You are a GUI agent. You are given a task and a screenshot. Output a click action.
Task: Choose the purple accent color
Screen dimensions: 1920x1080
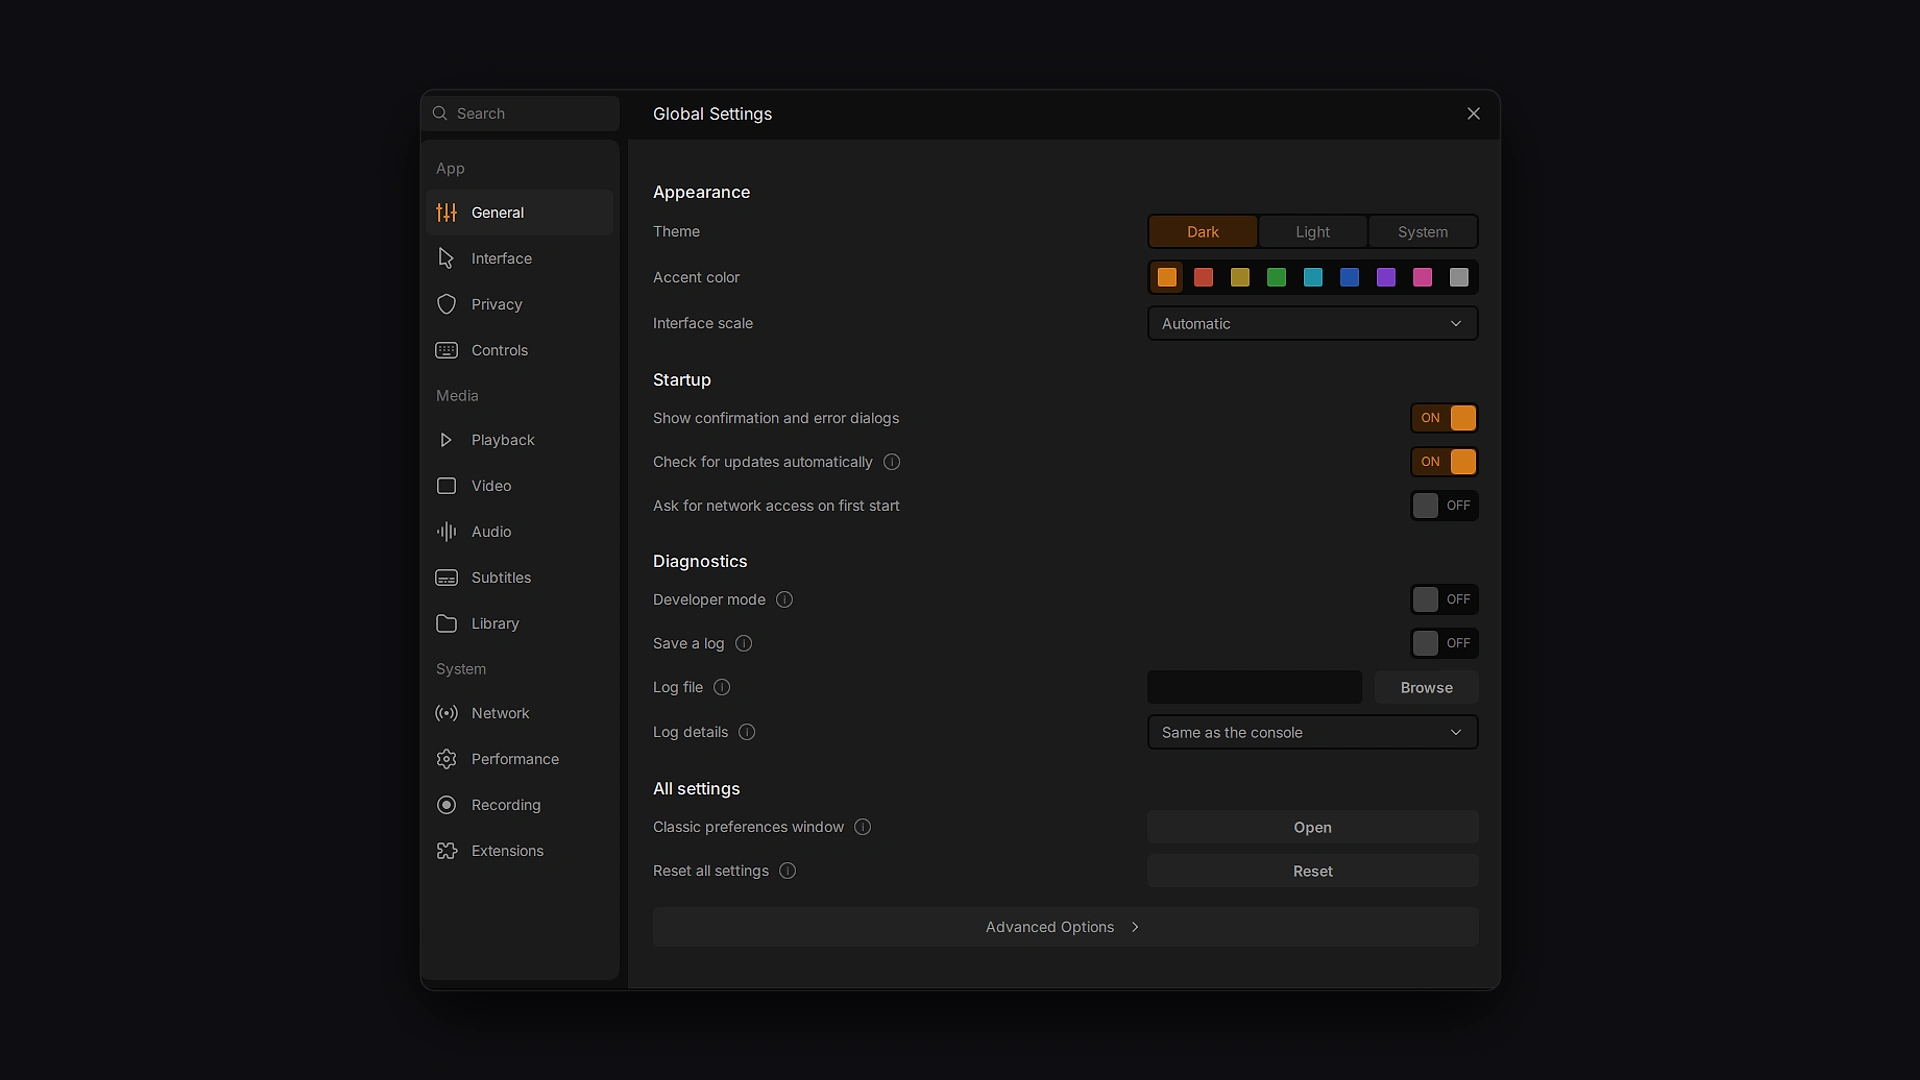(1386, 278)
